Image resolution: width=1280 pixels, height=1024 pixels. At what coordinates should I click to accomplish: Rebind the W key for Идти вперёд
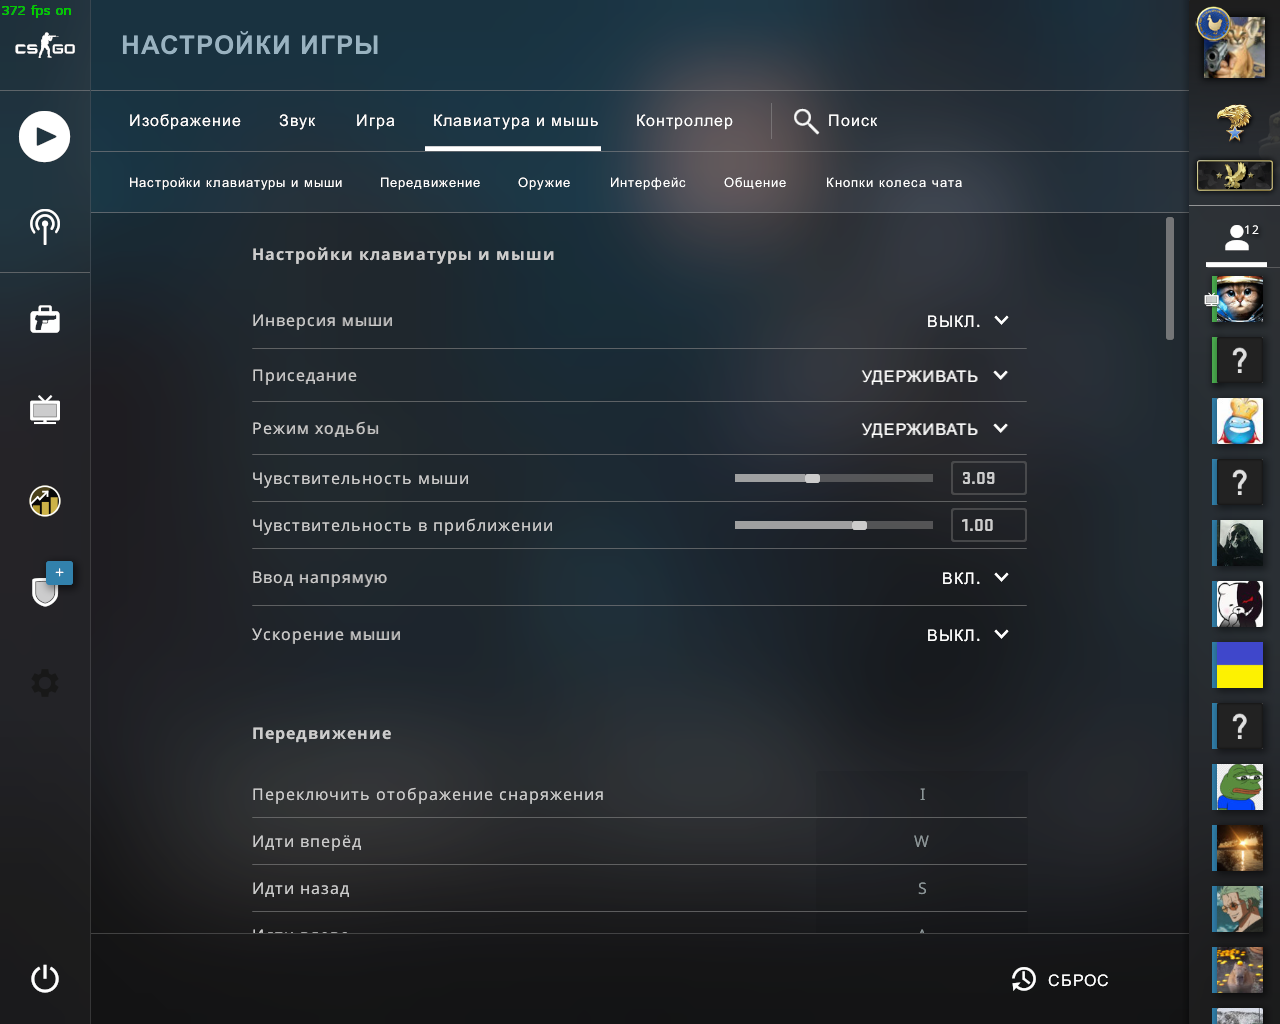coord(922,842)
